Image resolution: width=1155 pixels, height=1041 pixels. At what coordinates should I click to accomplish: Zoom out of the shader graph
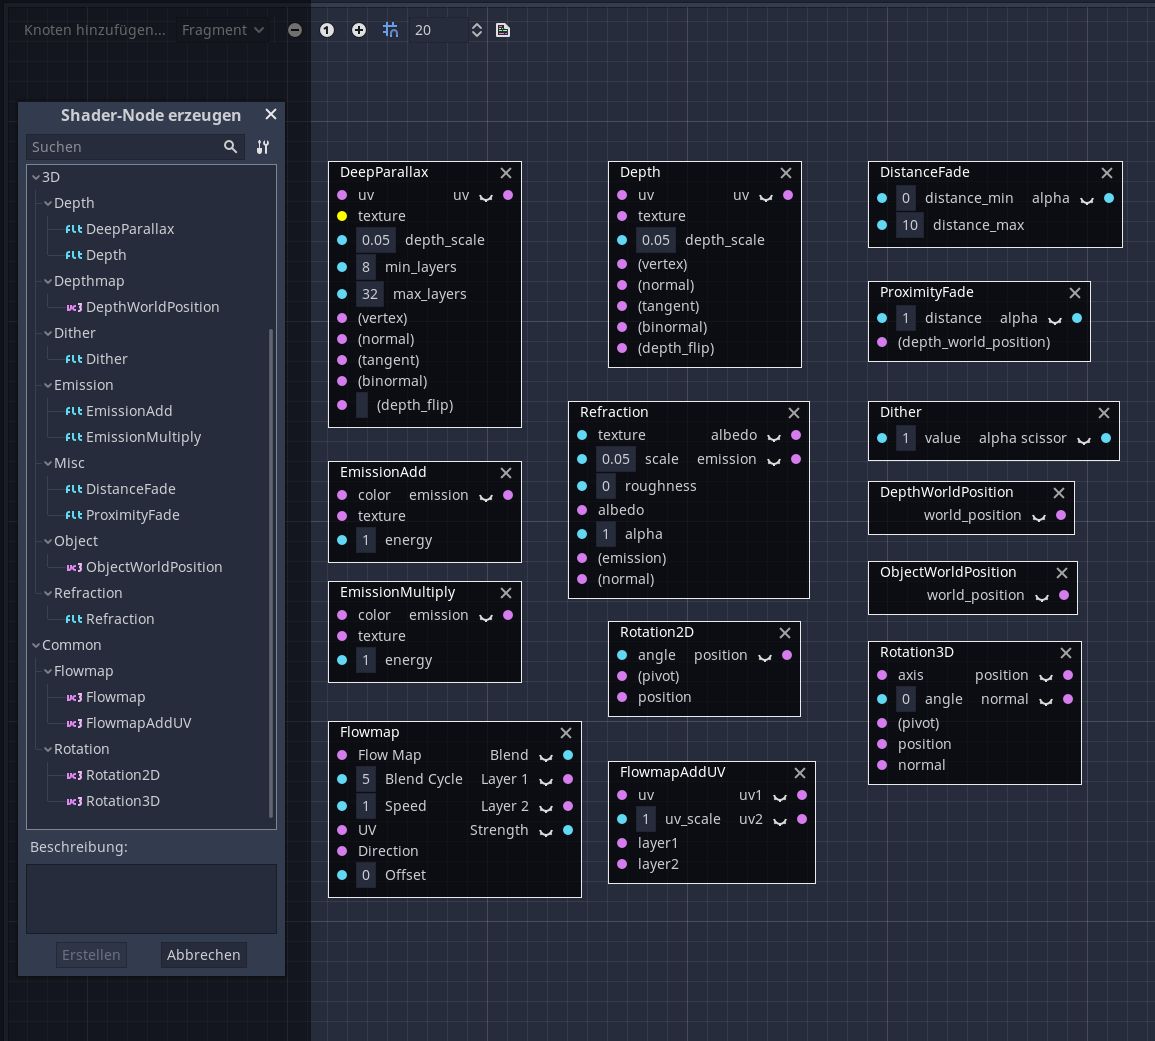click(x=294, y=30)
